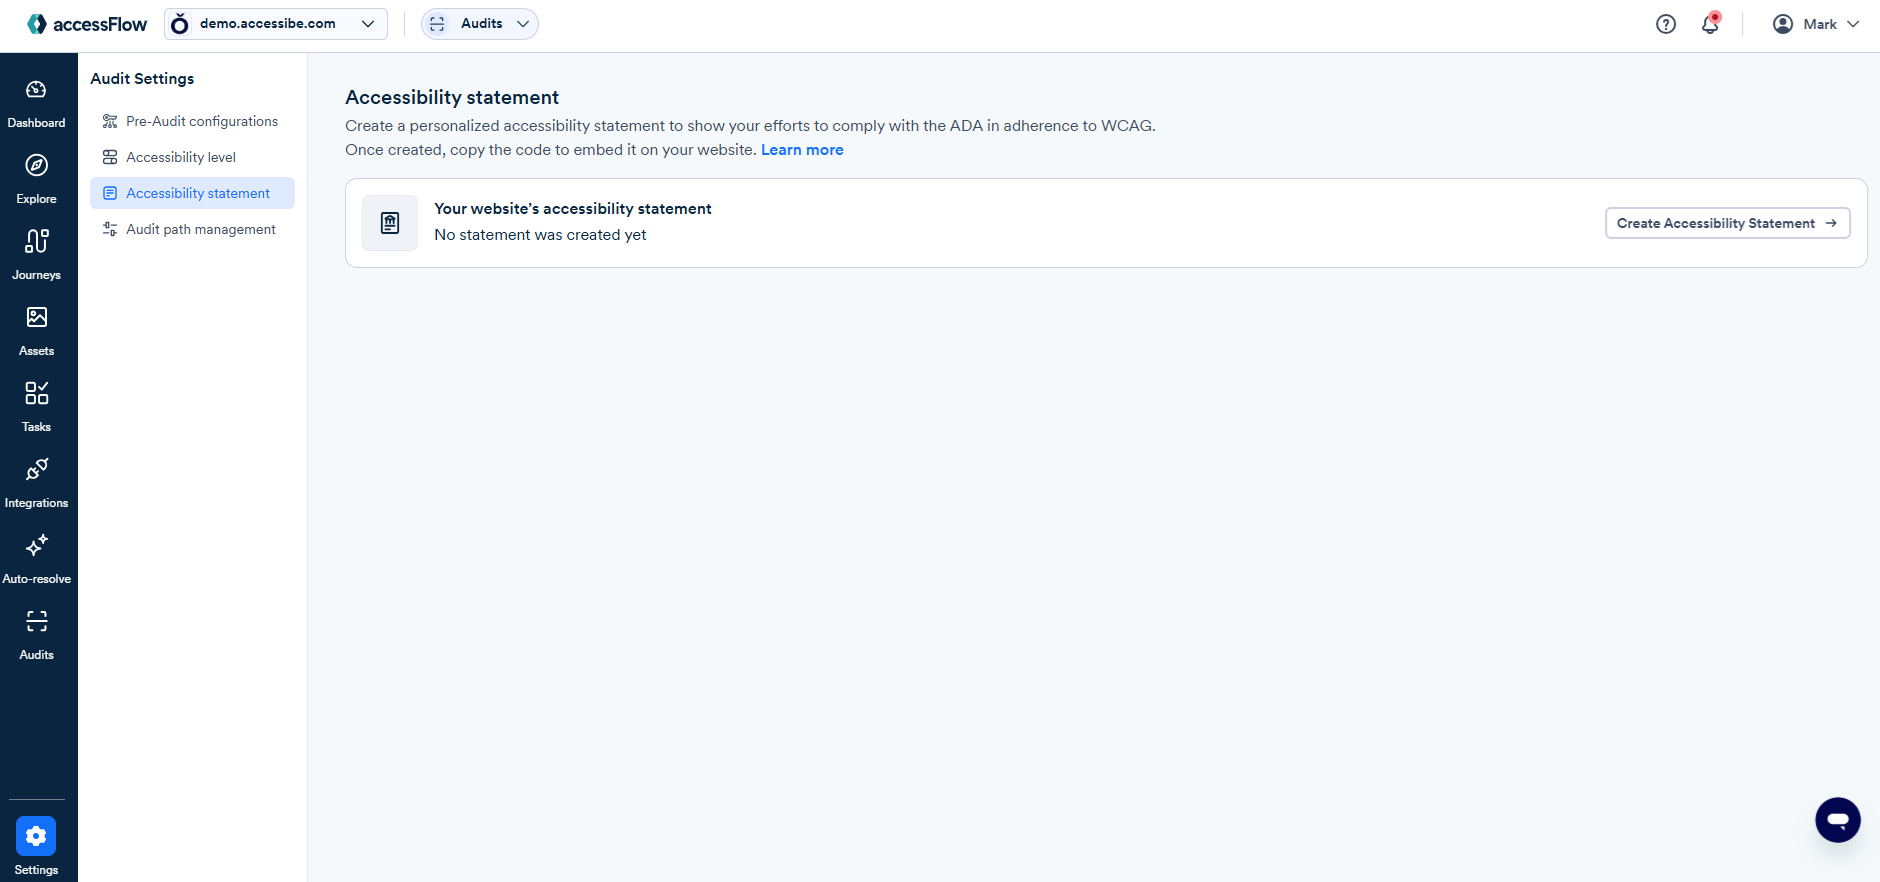Click 'No statement was created yet' text
Screen dimensions: 1880x882
[x=540, y=235]
